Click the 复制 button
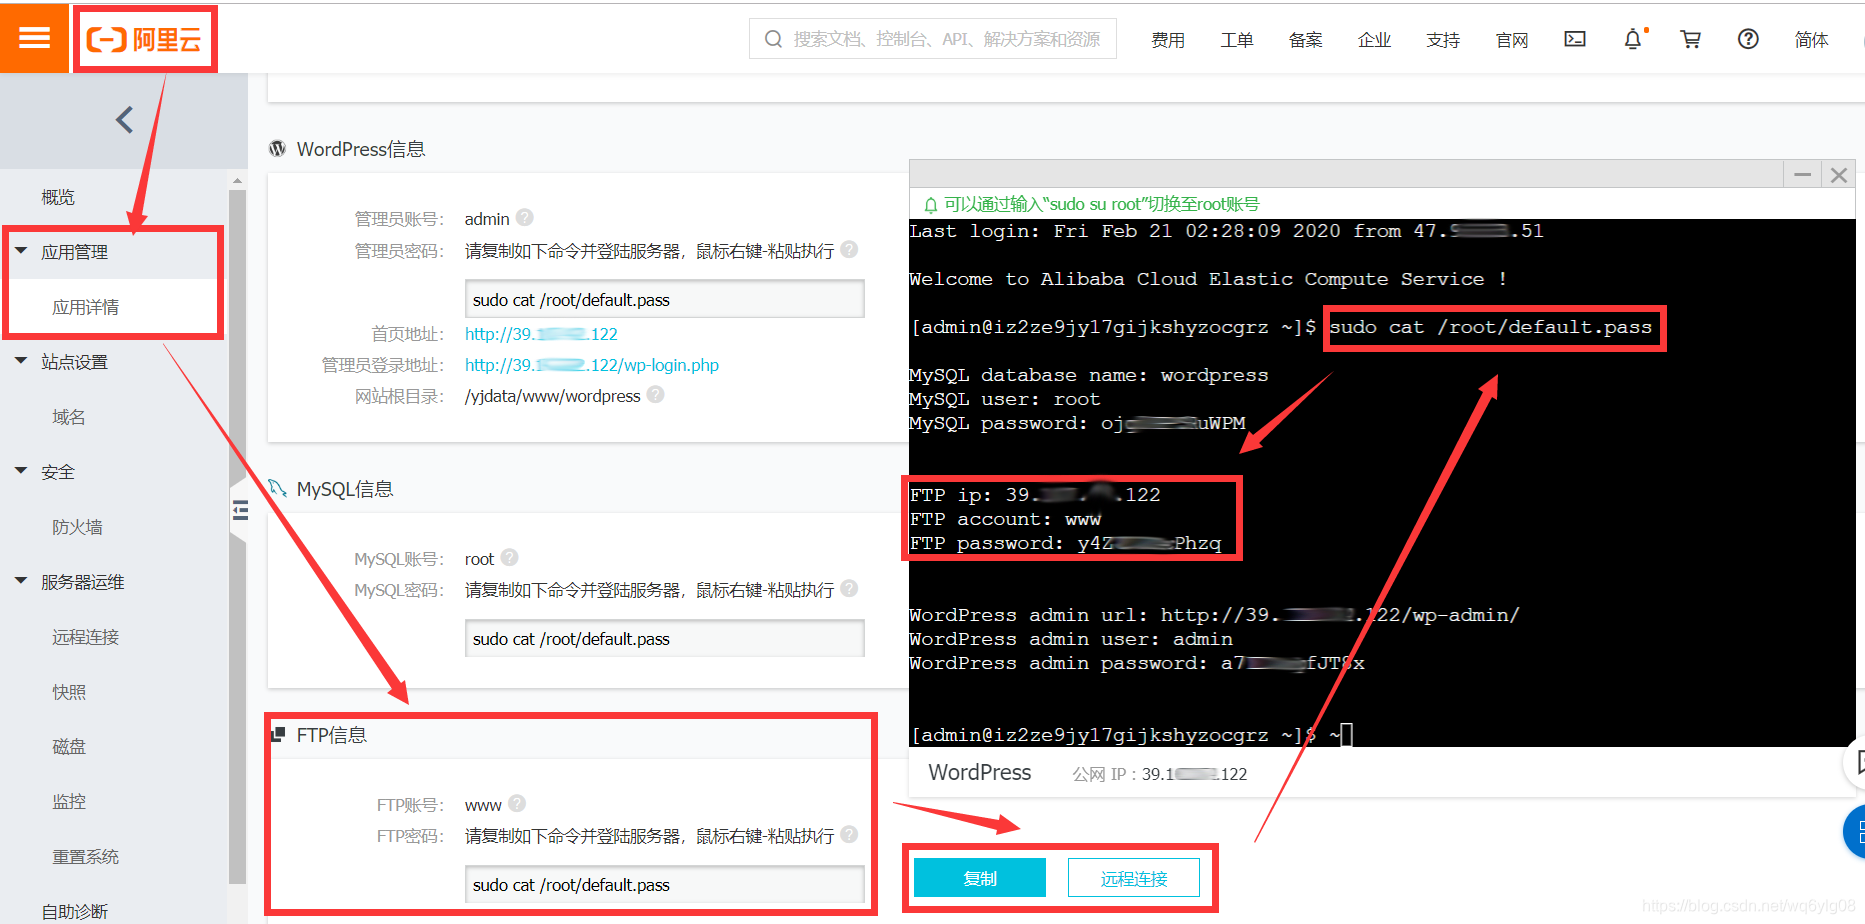 [980, 878]
